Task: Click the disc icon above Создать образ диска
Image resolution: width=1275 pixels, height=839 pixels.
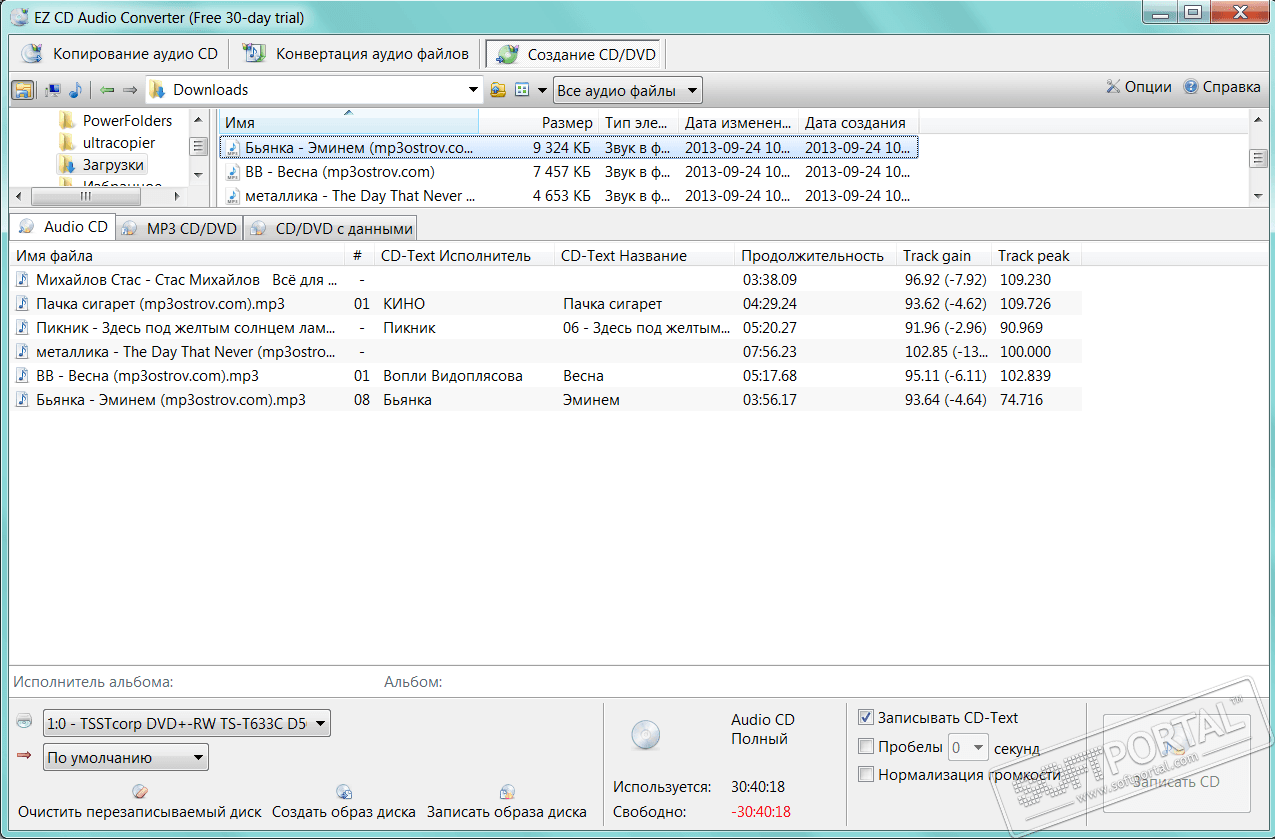Action: coord(344,792)
